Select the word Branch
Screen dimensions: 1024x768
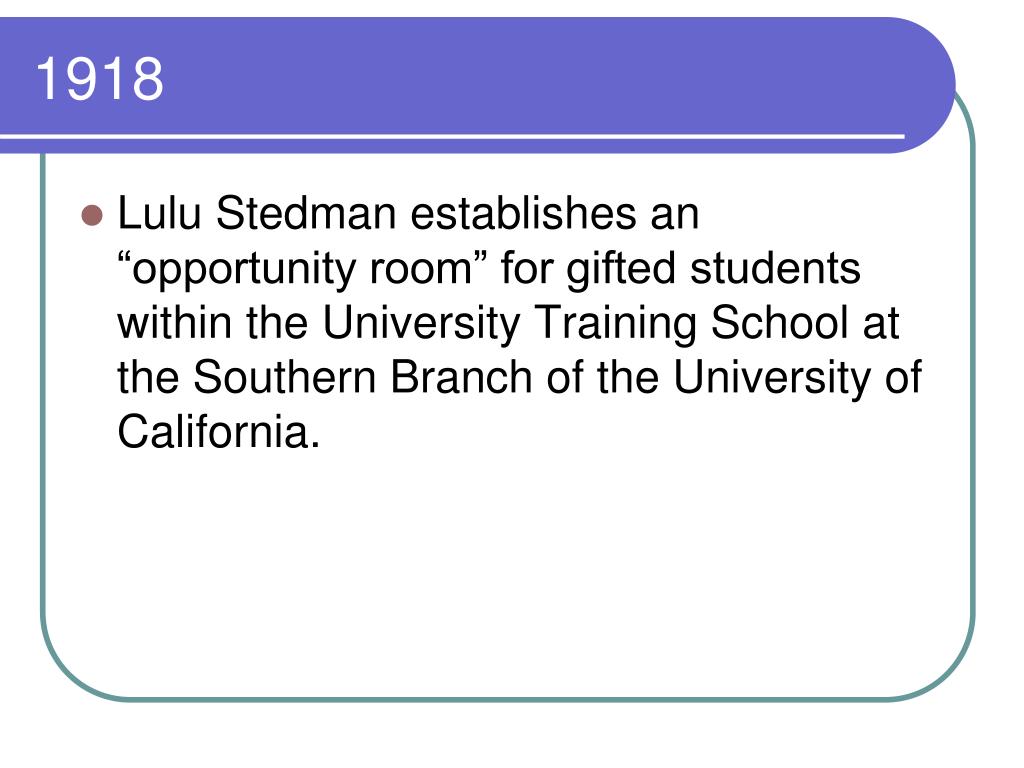(x=461, y=377)
